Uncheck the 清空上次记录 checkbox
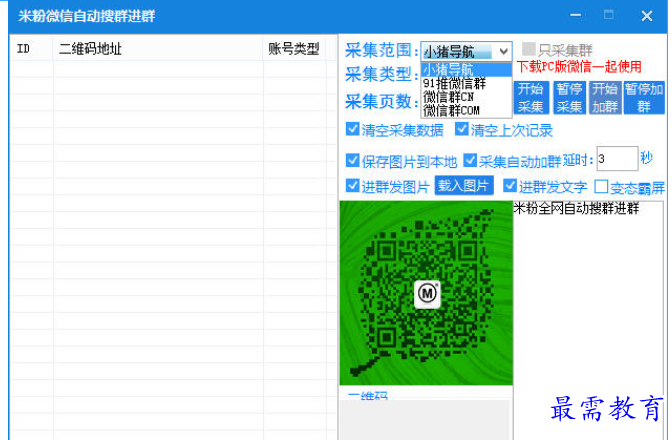Screen dimensions: 672x440 pyautogui.click(x=462, y=129)
